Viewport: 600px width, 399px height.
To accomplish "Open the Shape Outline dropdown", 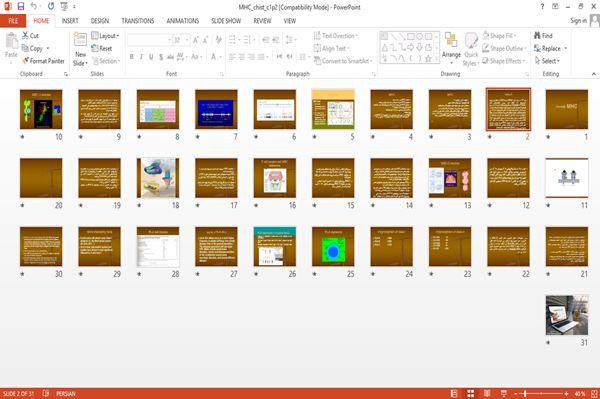I will 504,48.
